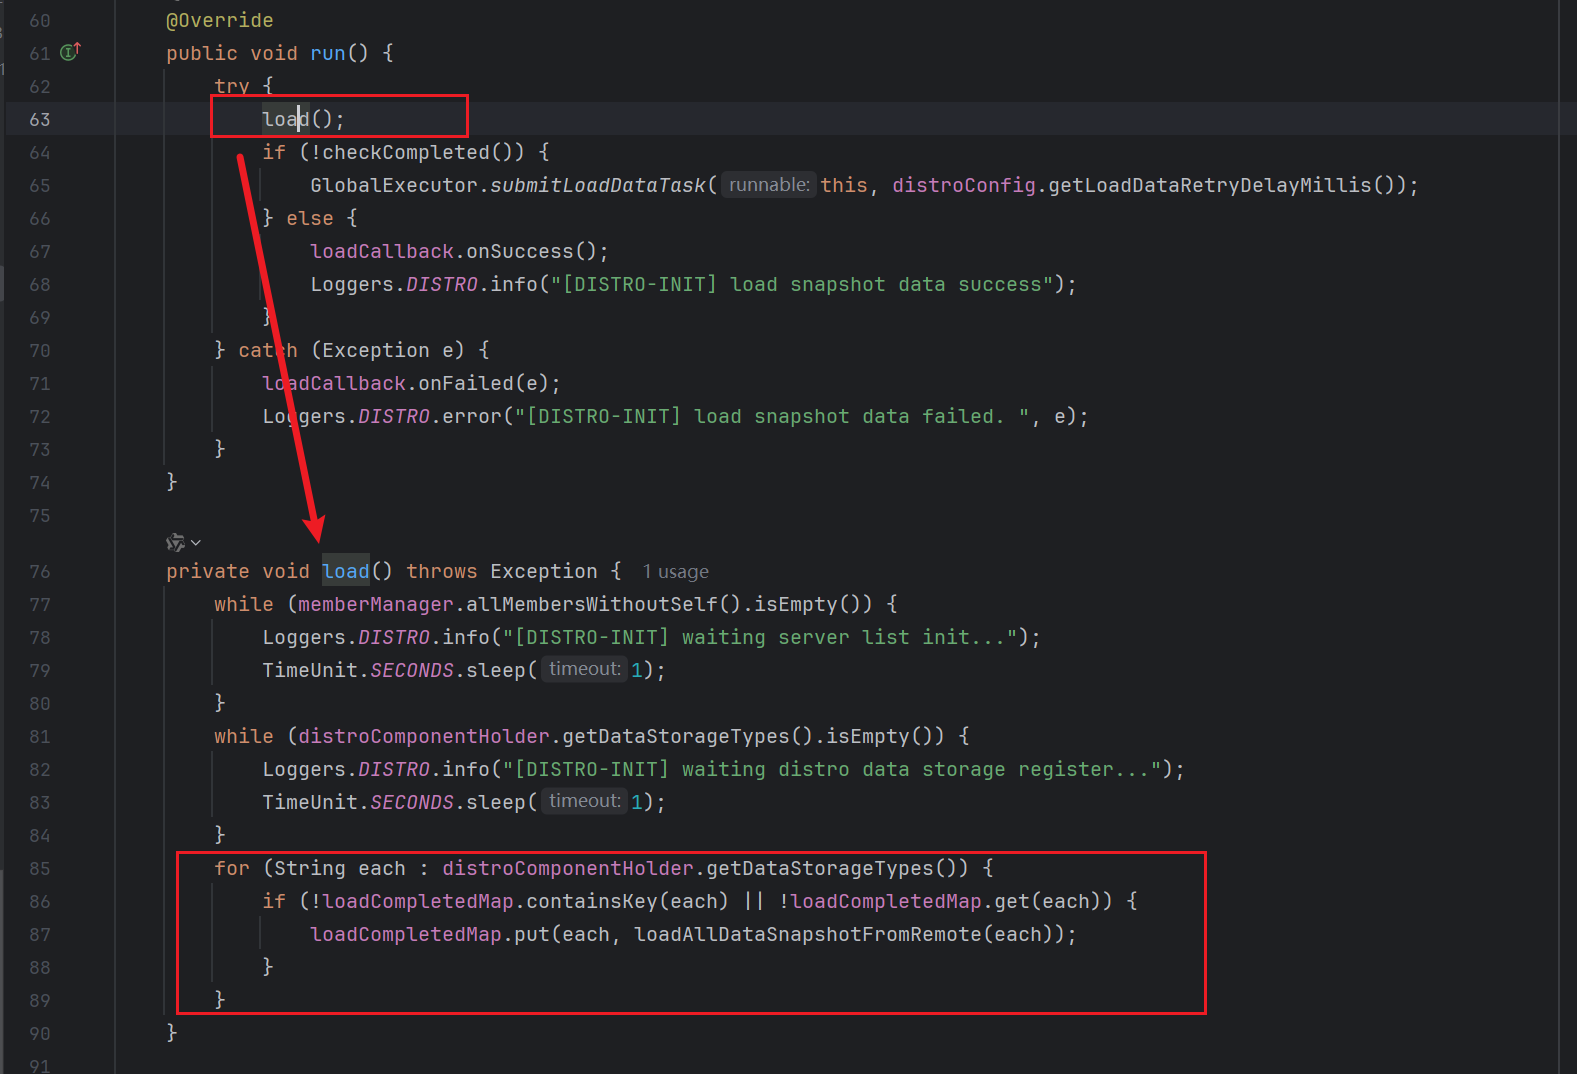The height and width of the screenshot is (1074, 1577).
Task: Click the implements-method gutter icon on line 61
Action: coord(70,52)
